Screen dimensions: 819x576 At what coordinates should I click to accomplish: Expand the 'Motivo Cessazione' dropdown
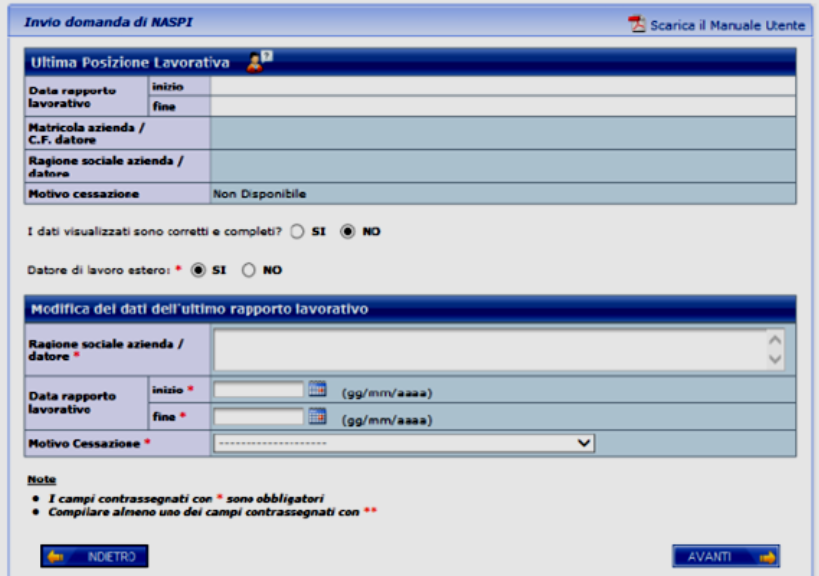pyautogui.click(x=404, y=443)
